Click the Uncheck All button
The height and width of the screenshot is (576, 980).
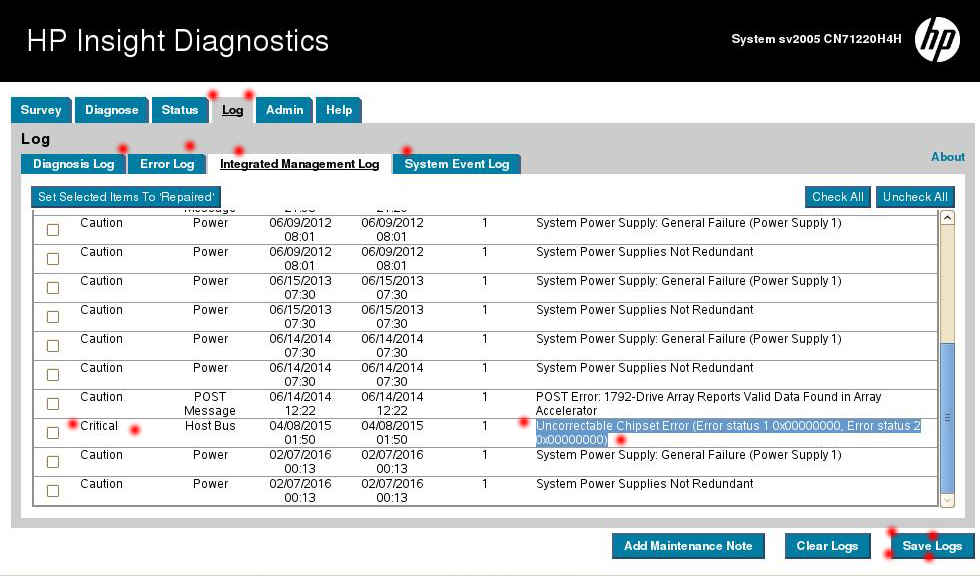pos(915,197)
